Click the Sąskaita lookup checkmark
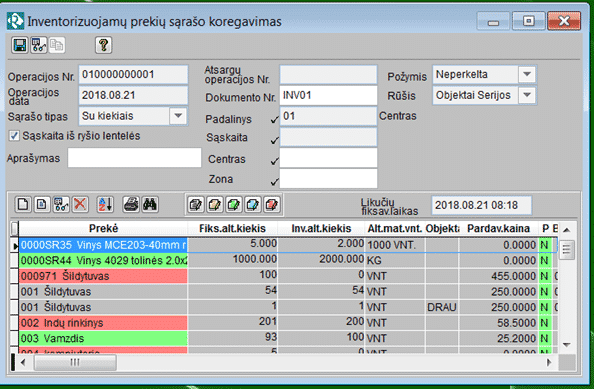Viewport: 594px width, 389px height. point(274,141)
